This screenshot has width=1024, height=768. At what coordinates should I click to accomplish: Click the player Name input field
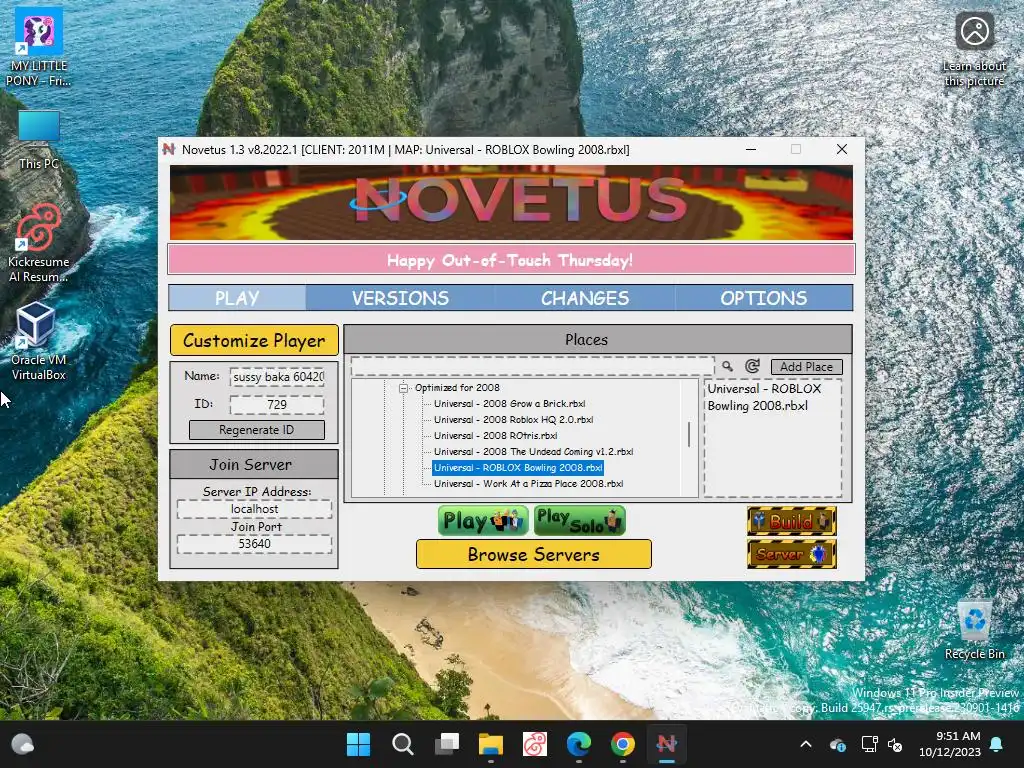pyautogui.click(x=277, y=377)
